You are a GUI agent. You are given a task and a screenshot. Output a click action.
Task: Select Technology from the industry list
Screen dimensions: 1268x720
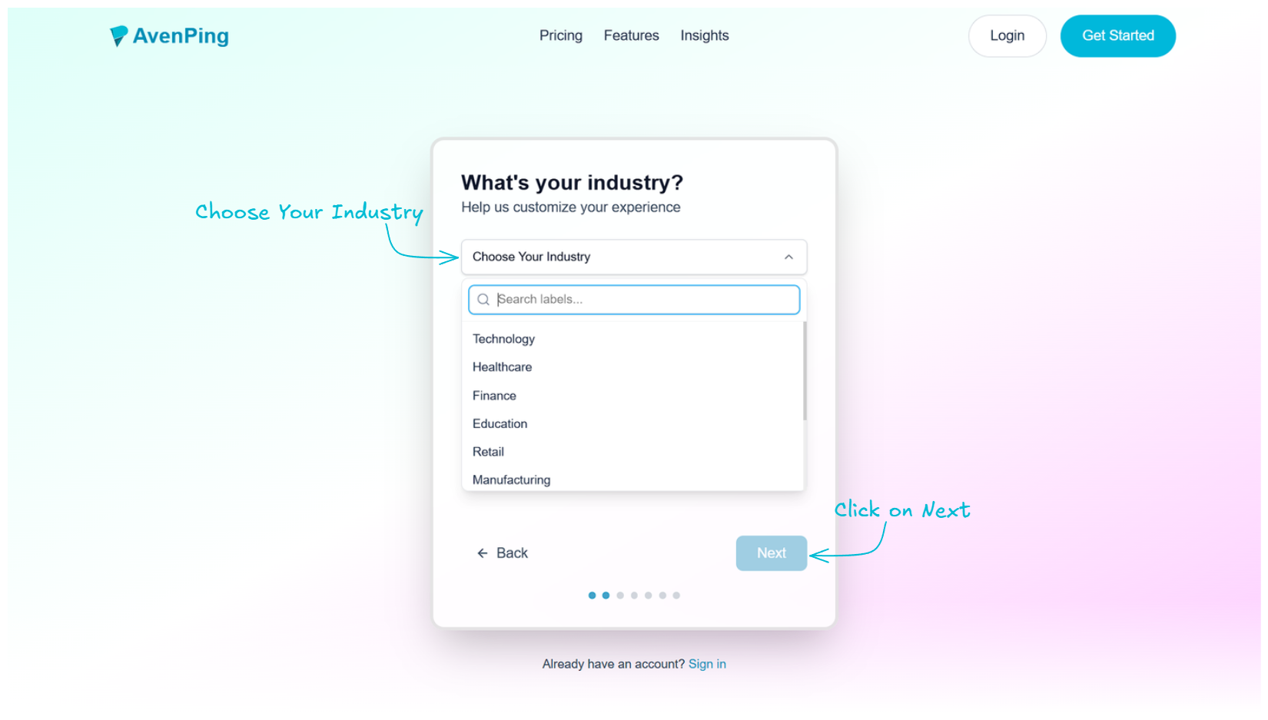[x=503, y=338]
